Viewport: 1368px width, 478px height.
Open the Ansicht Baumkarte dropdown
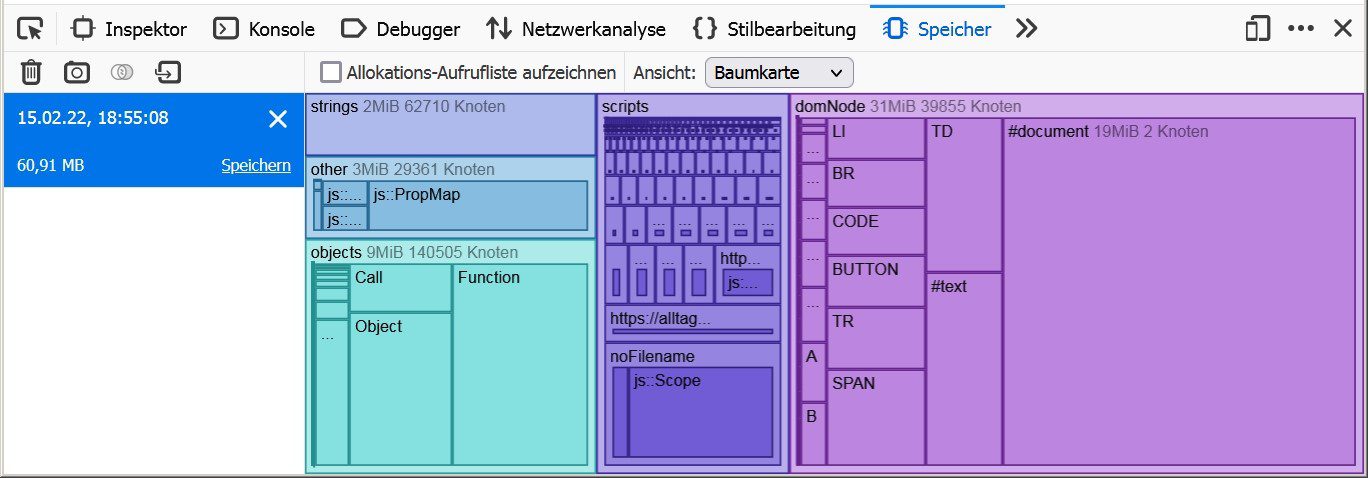point(779,72)
